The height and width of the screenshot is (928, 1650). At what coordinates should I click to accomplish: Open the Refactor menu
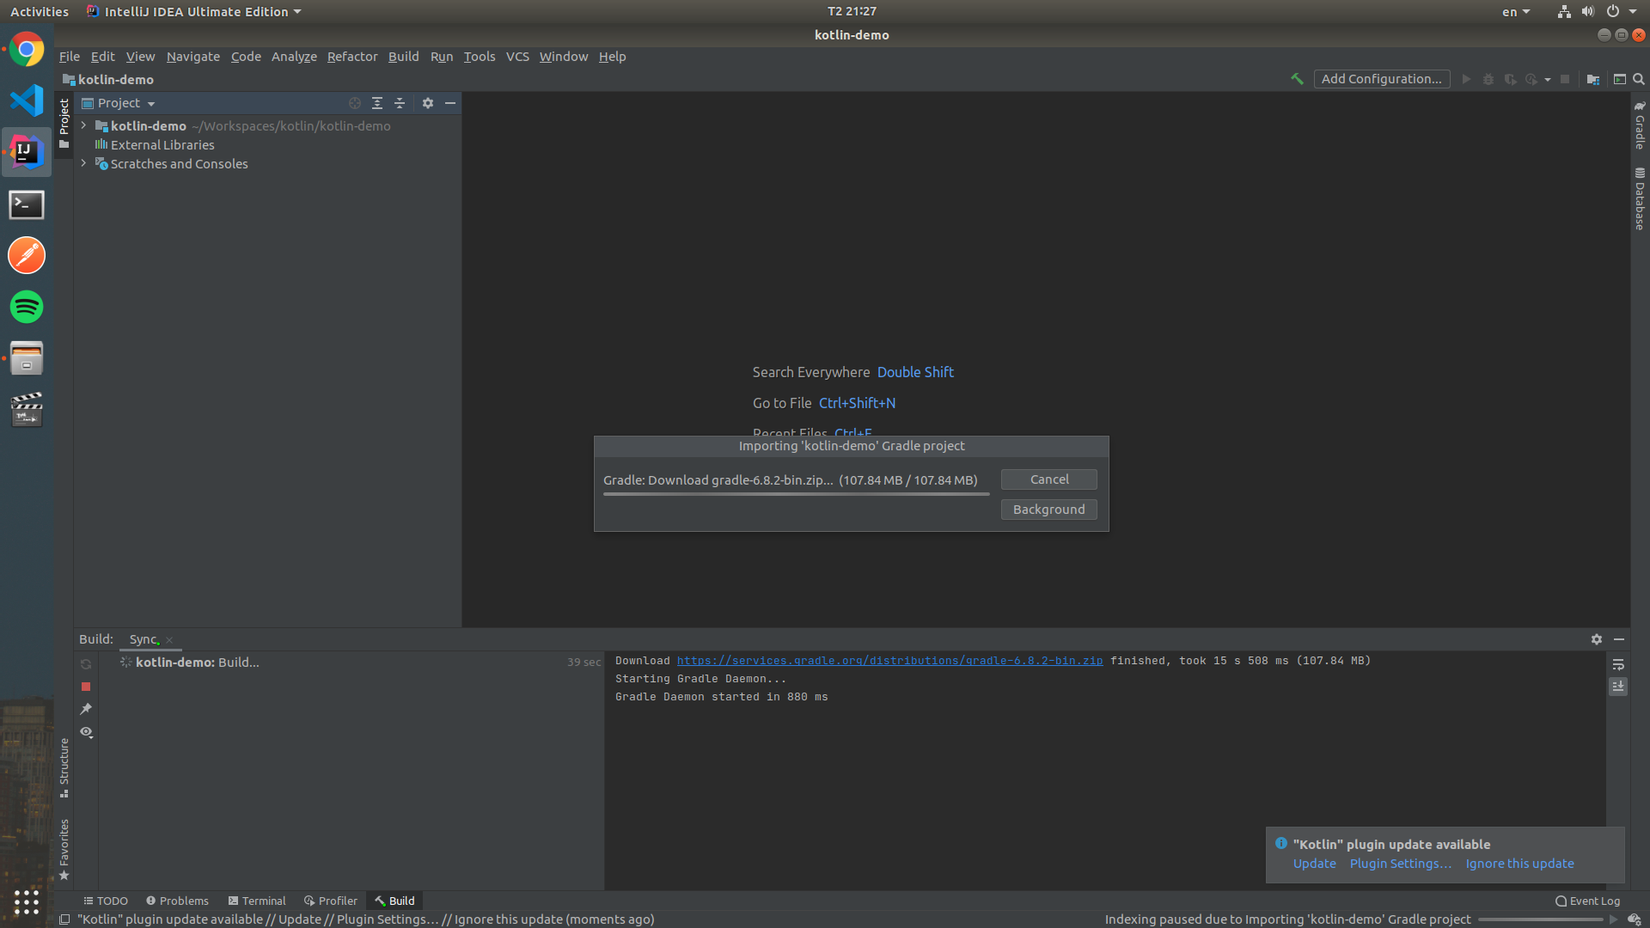click(352, 57)
